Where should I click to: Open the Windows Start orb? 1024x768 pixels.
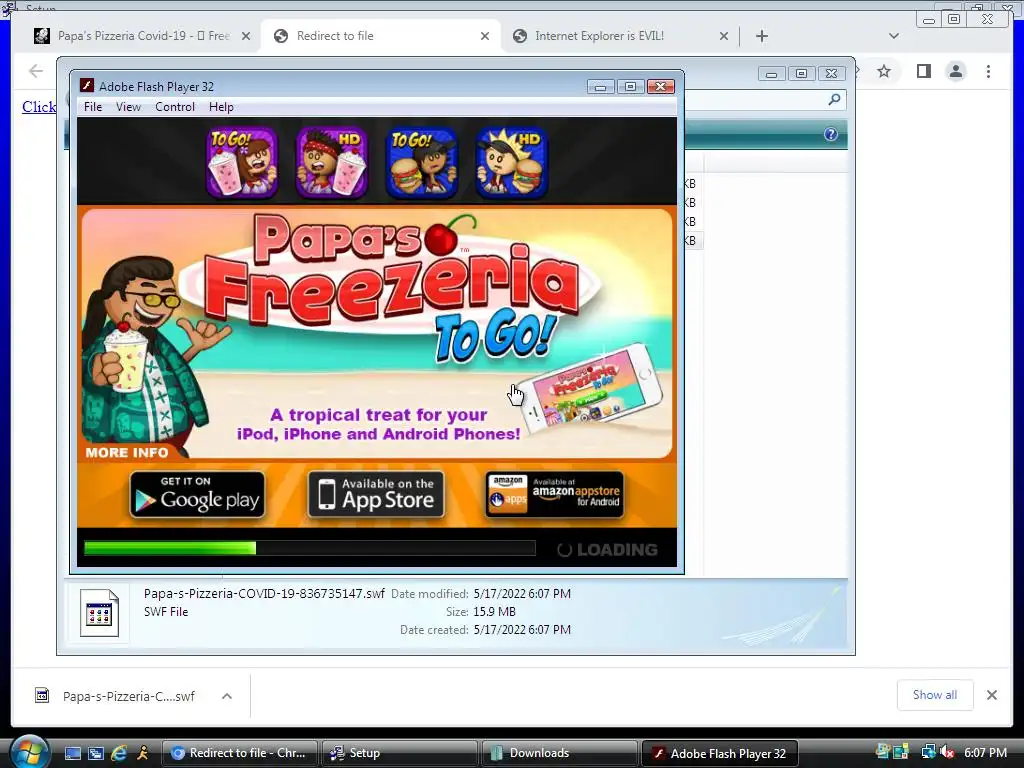(x=29, y=752)
